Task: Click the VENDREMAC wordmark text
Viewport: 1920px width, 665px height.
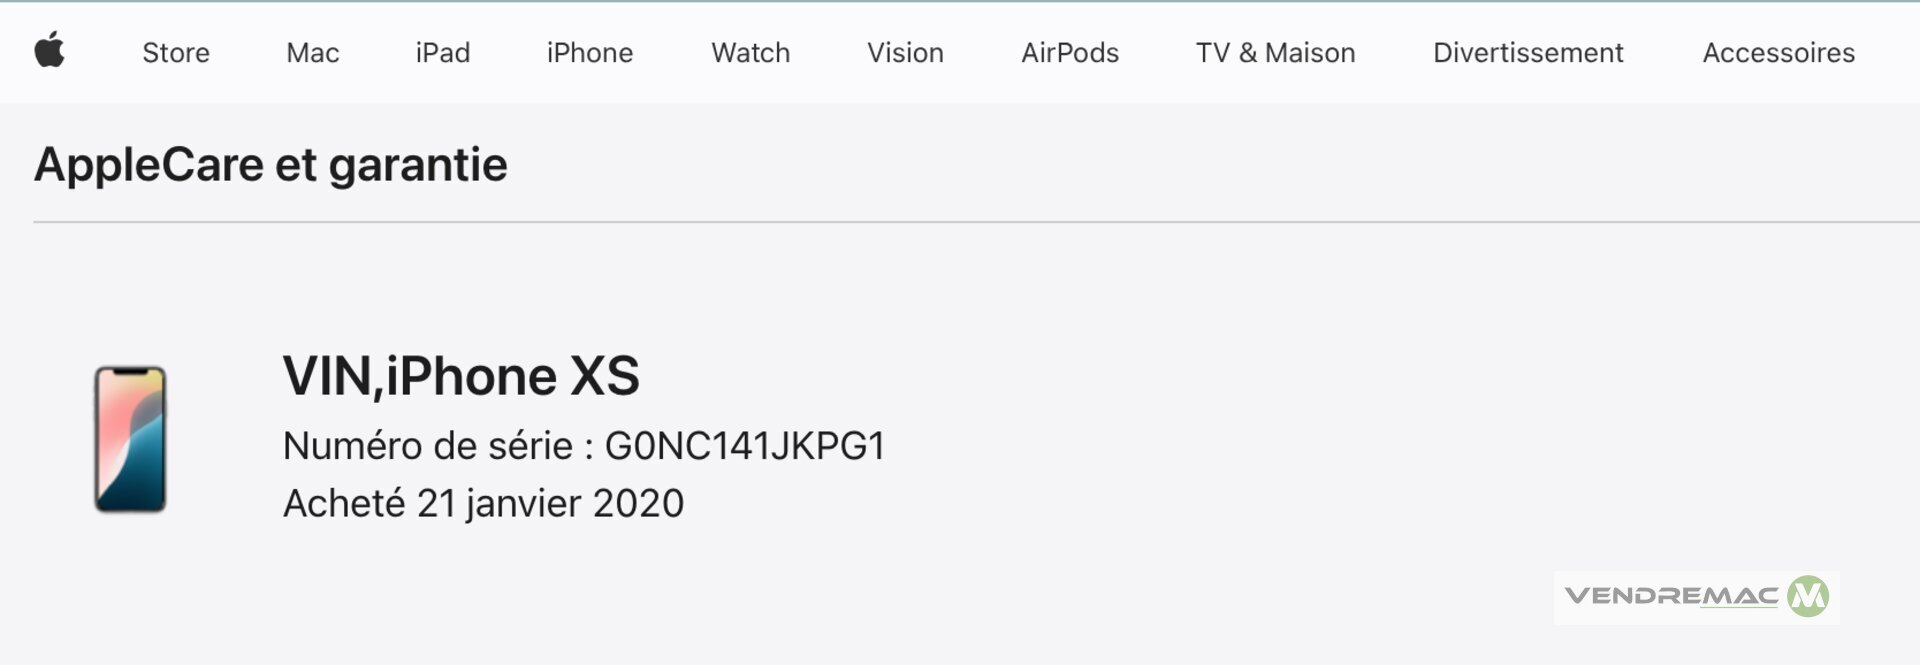Action: (x=1671, y=597)
